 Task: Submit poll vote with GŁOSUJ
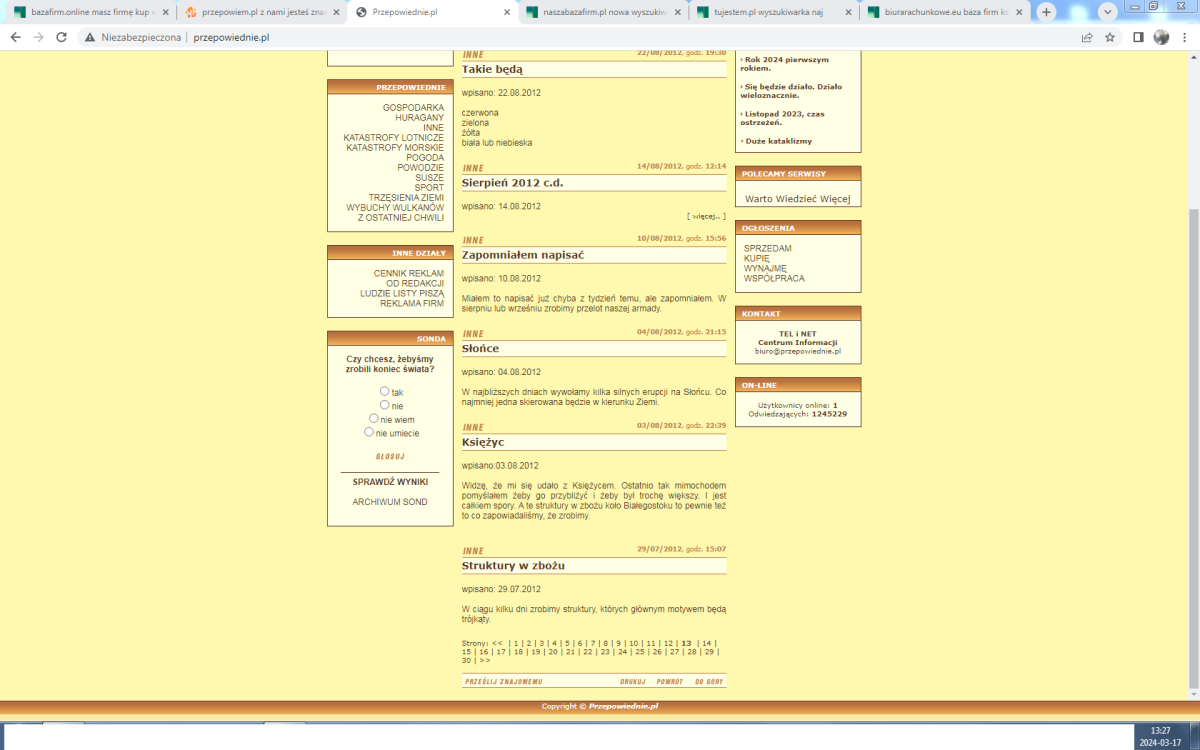coord(390,456)
